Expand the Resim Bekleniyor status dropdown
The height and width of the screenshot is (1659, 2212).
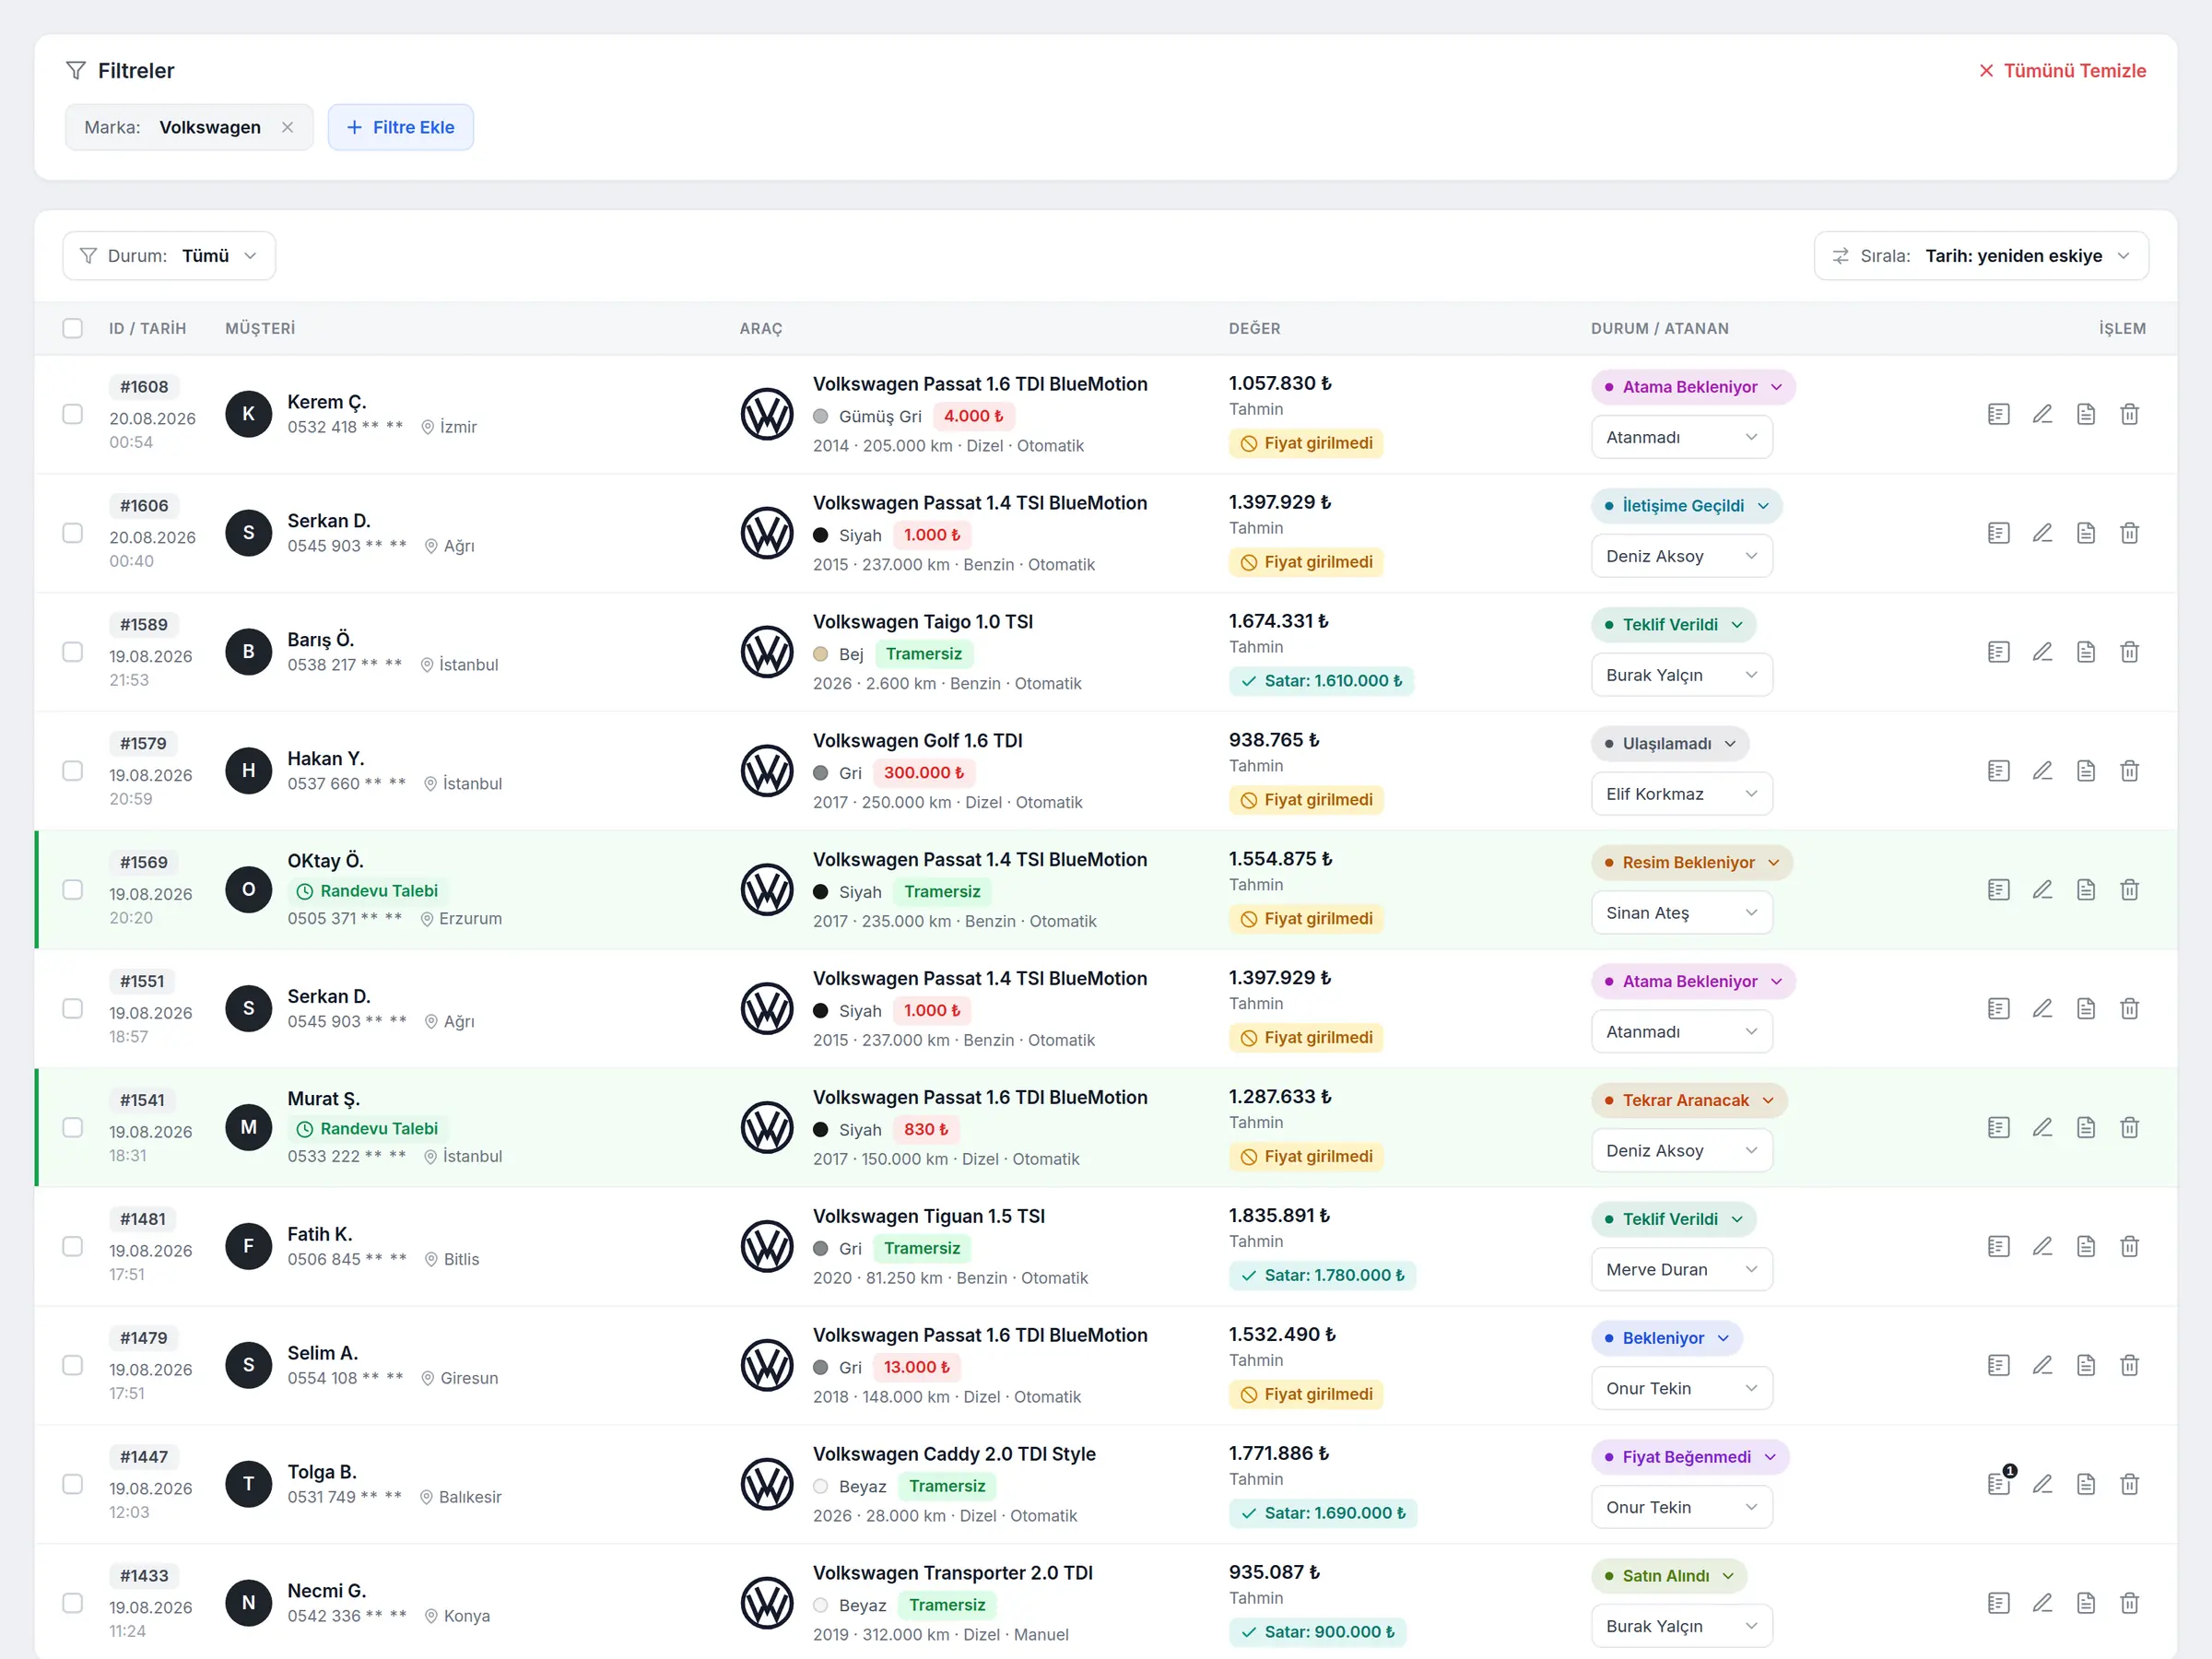(1692, 863)
